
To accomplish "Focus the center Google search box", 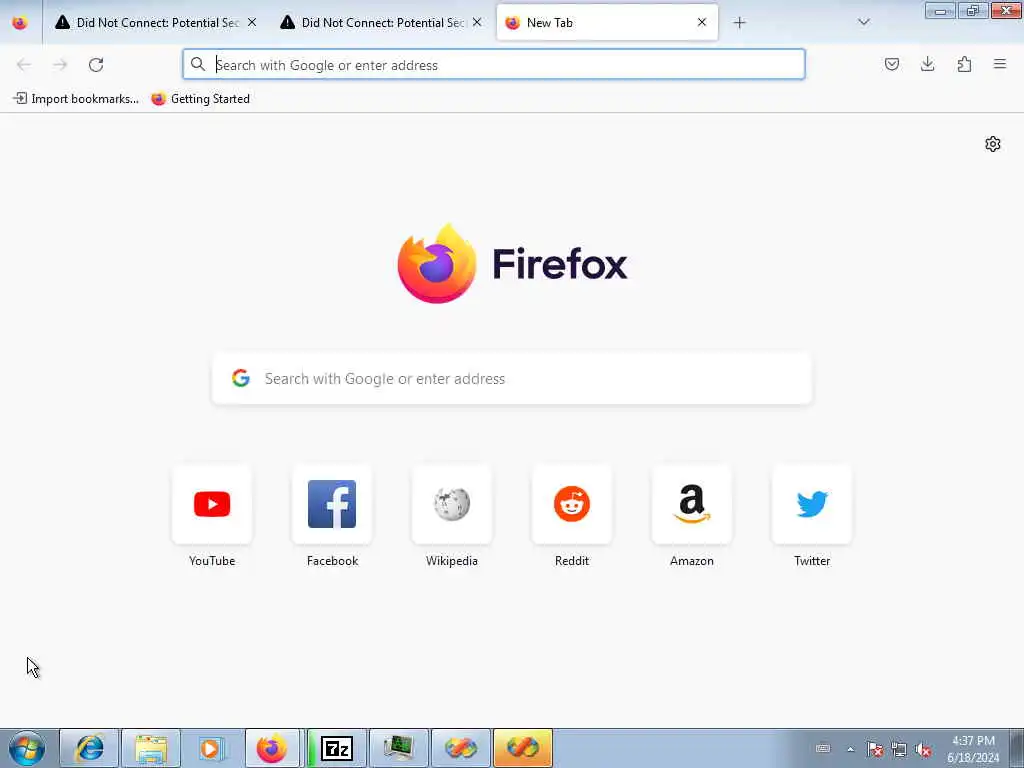I will pyautogui.click(x=512, y=379).
